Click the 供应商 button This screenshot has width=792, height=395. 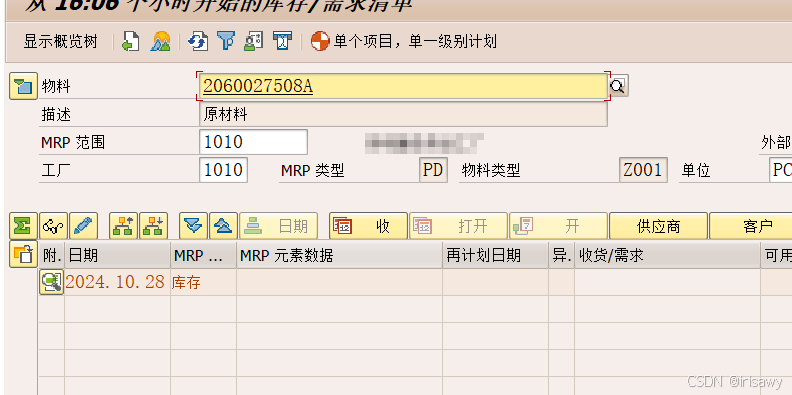click(x=658, y=226)
